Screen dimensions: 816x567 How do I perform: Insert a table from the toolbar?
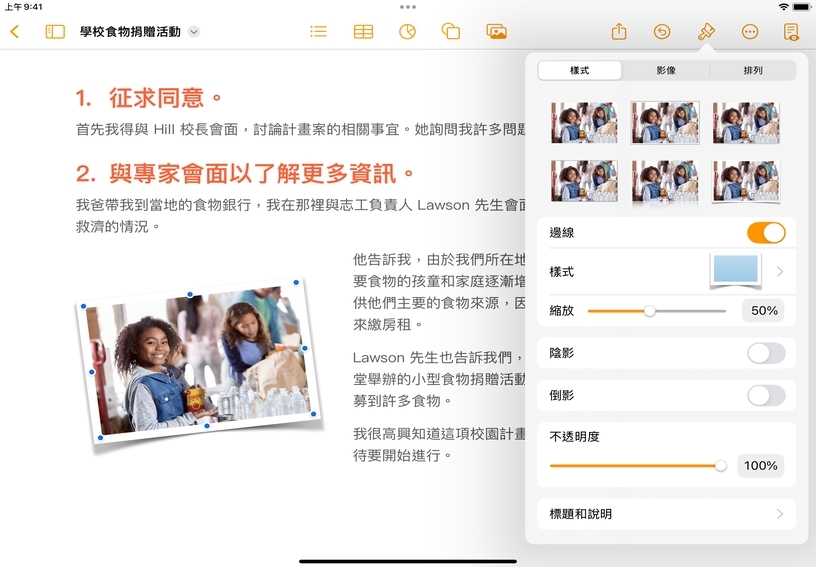pyautogui.click(x=363, y=32)
